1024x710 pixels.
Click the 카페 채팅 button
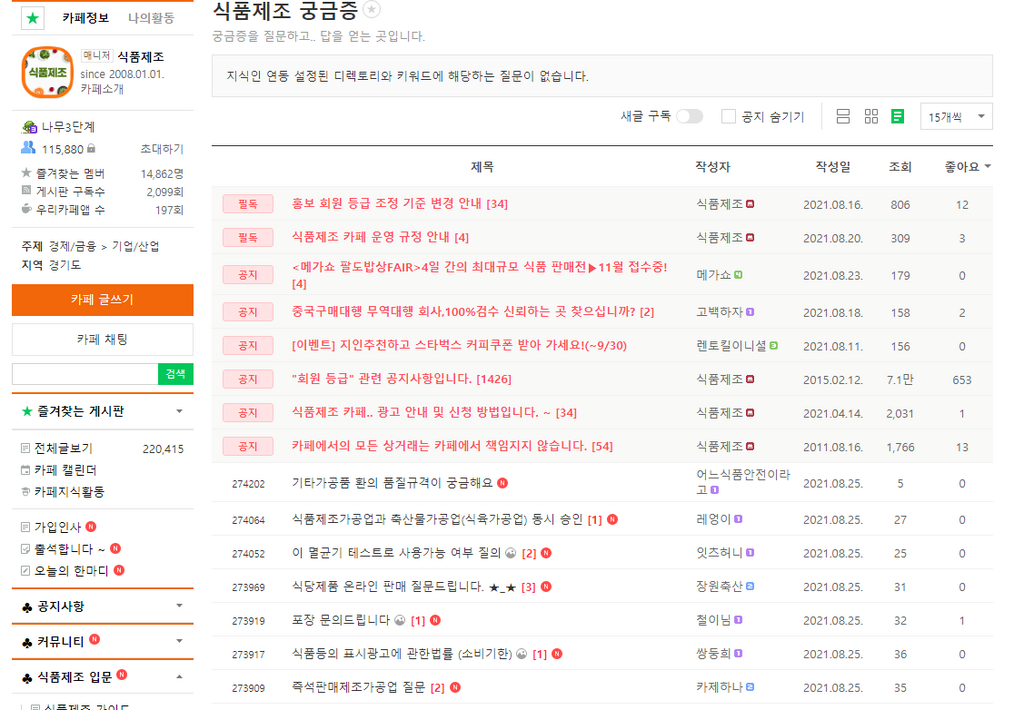(x=103, y=340)
